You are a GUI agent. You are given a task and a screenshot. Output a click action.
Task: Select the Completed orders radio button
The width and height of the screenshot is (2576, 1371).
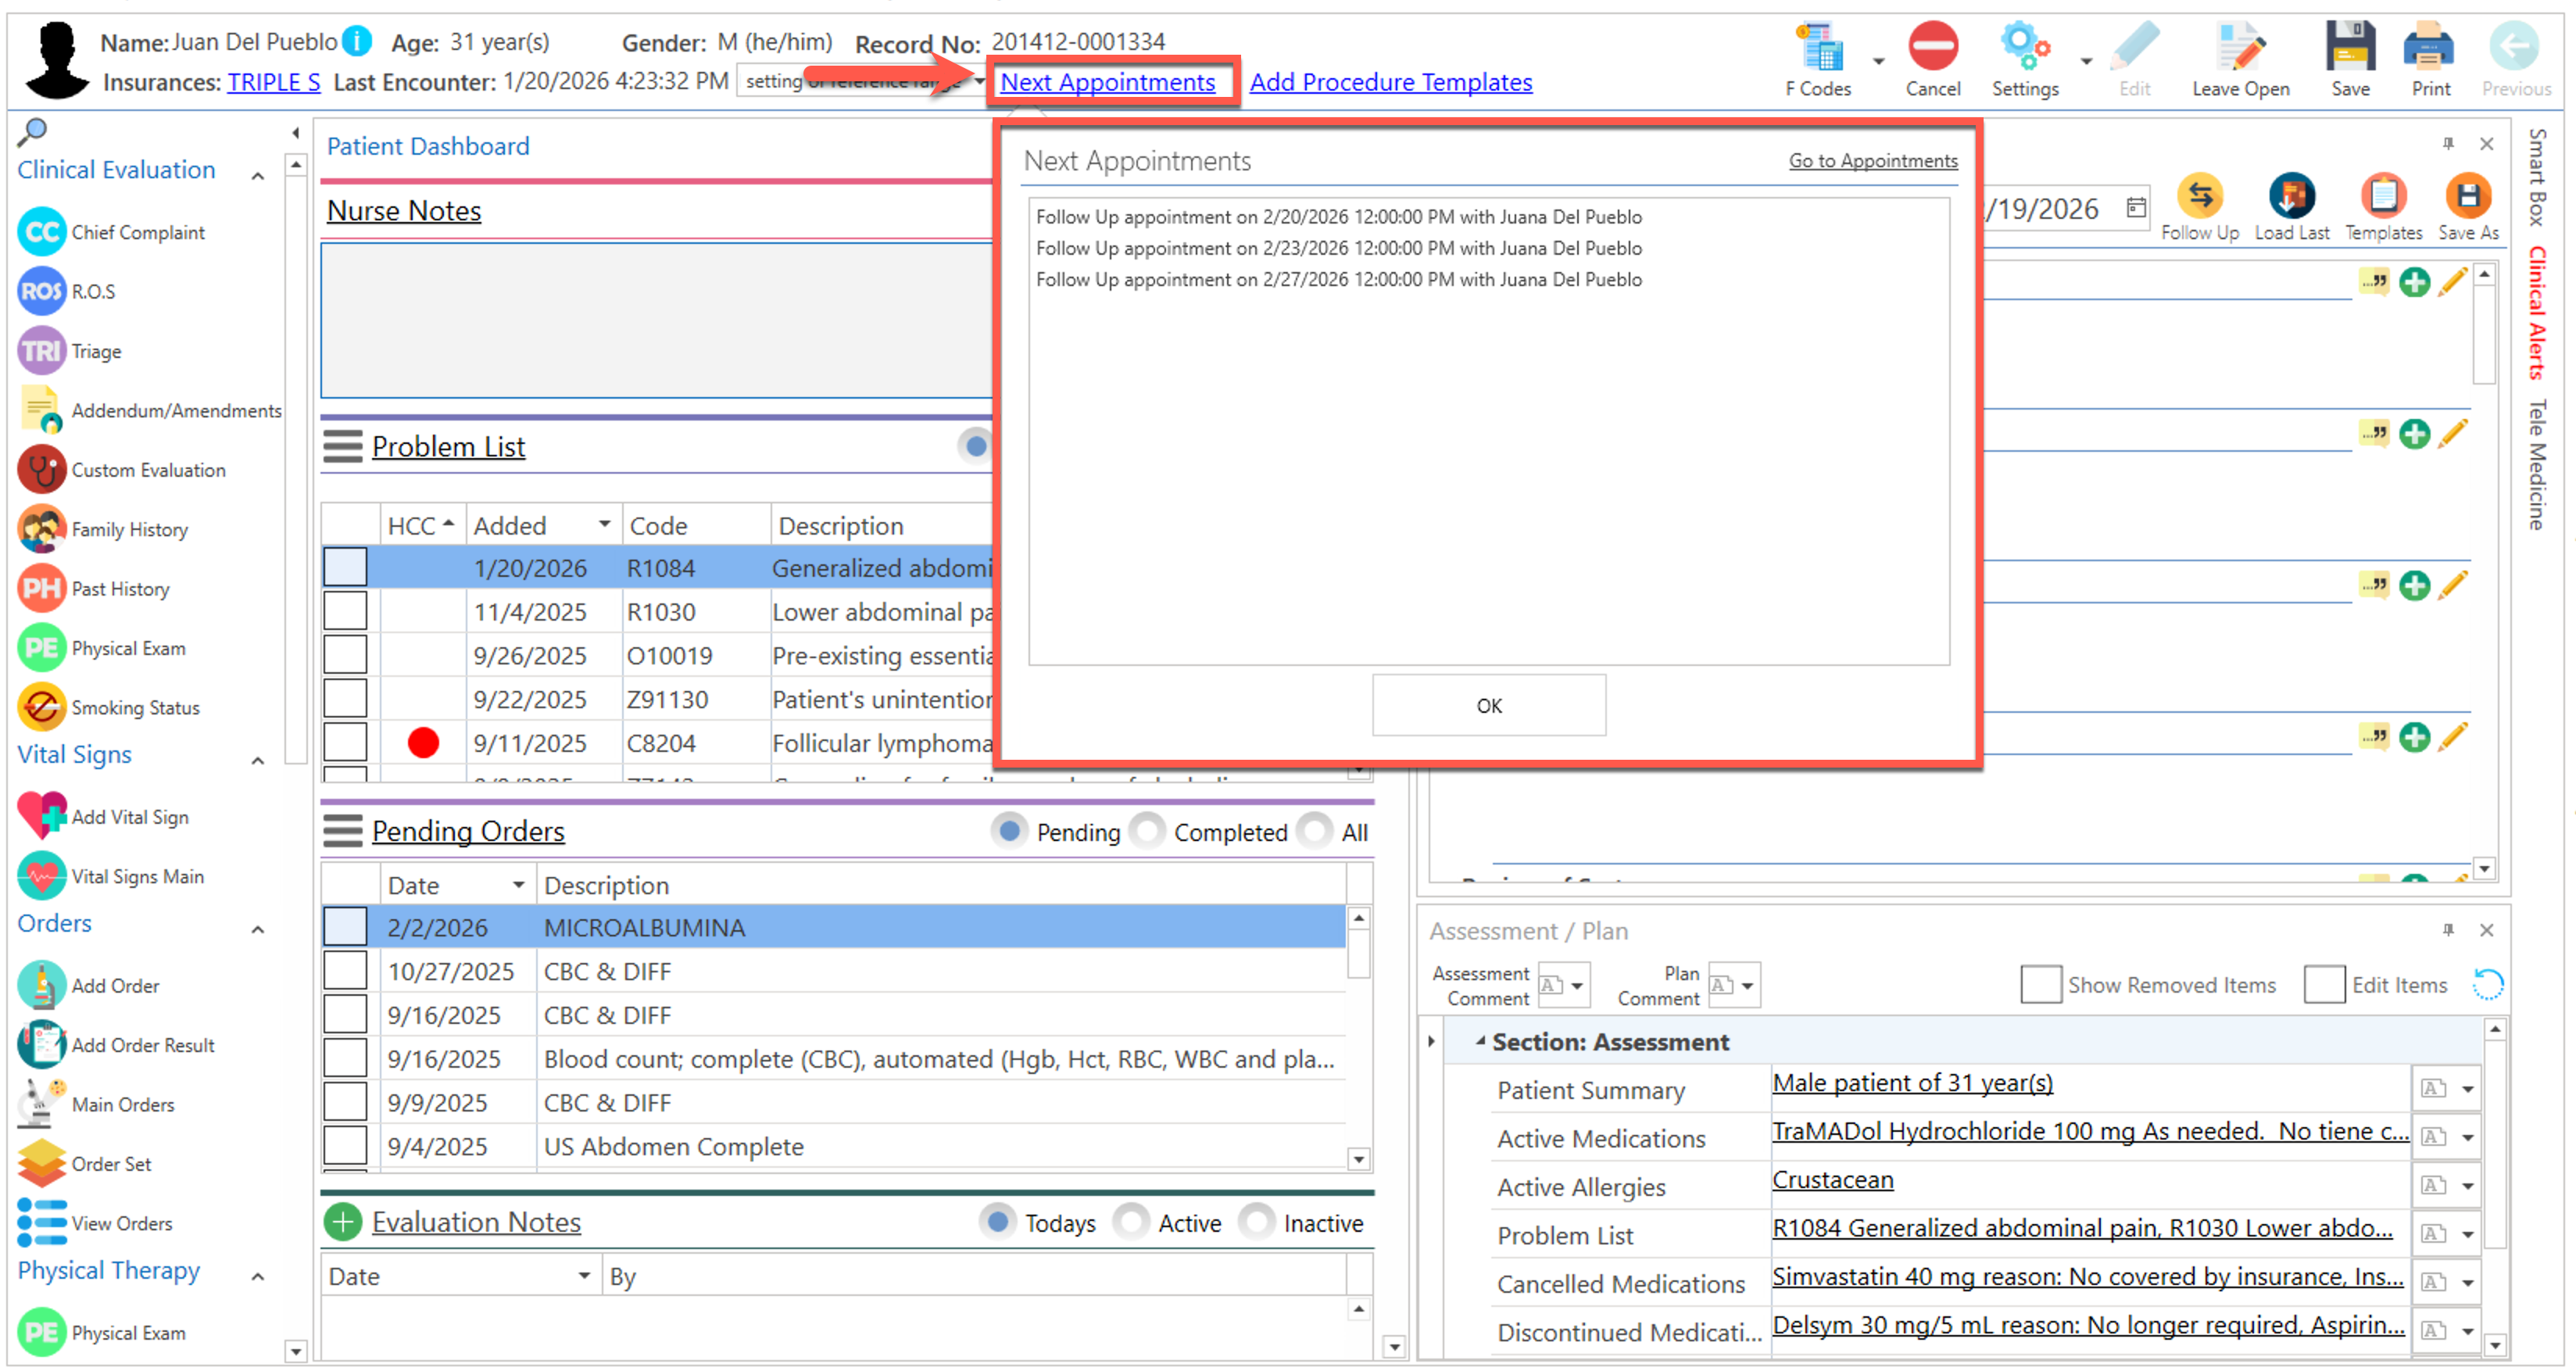click(x=1148, y=831)
